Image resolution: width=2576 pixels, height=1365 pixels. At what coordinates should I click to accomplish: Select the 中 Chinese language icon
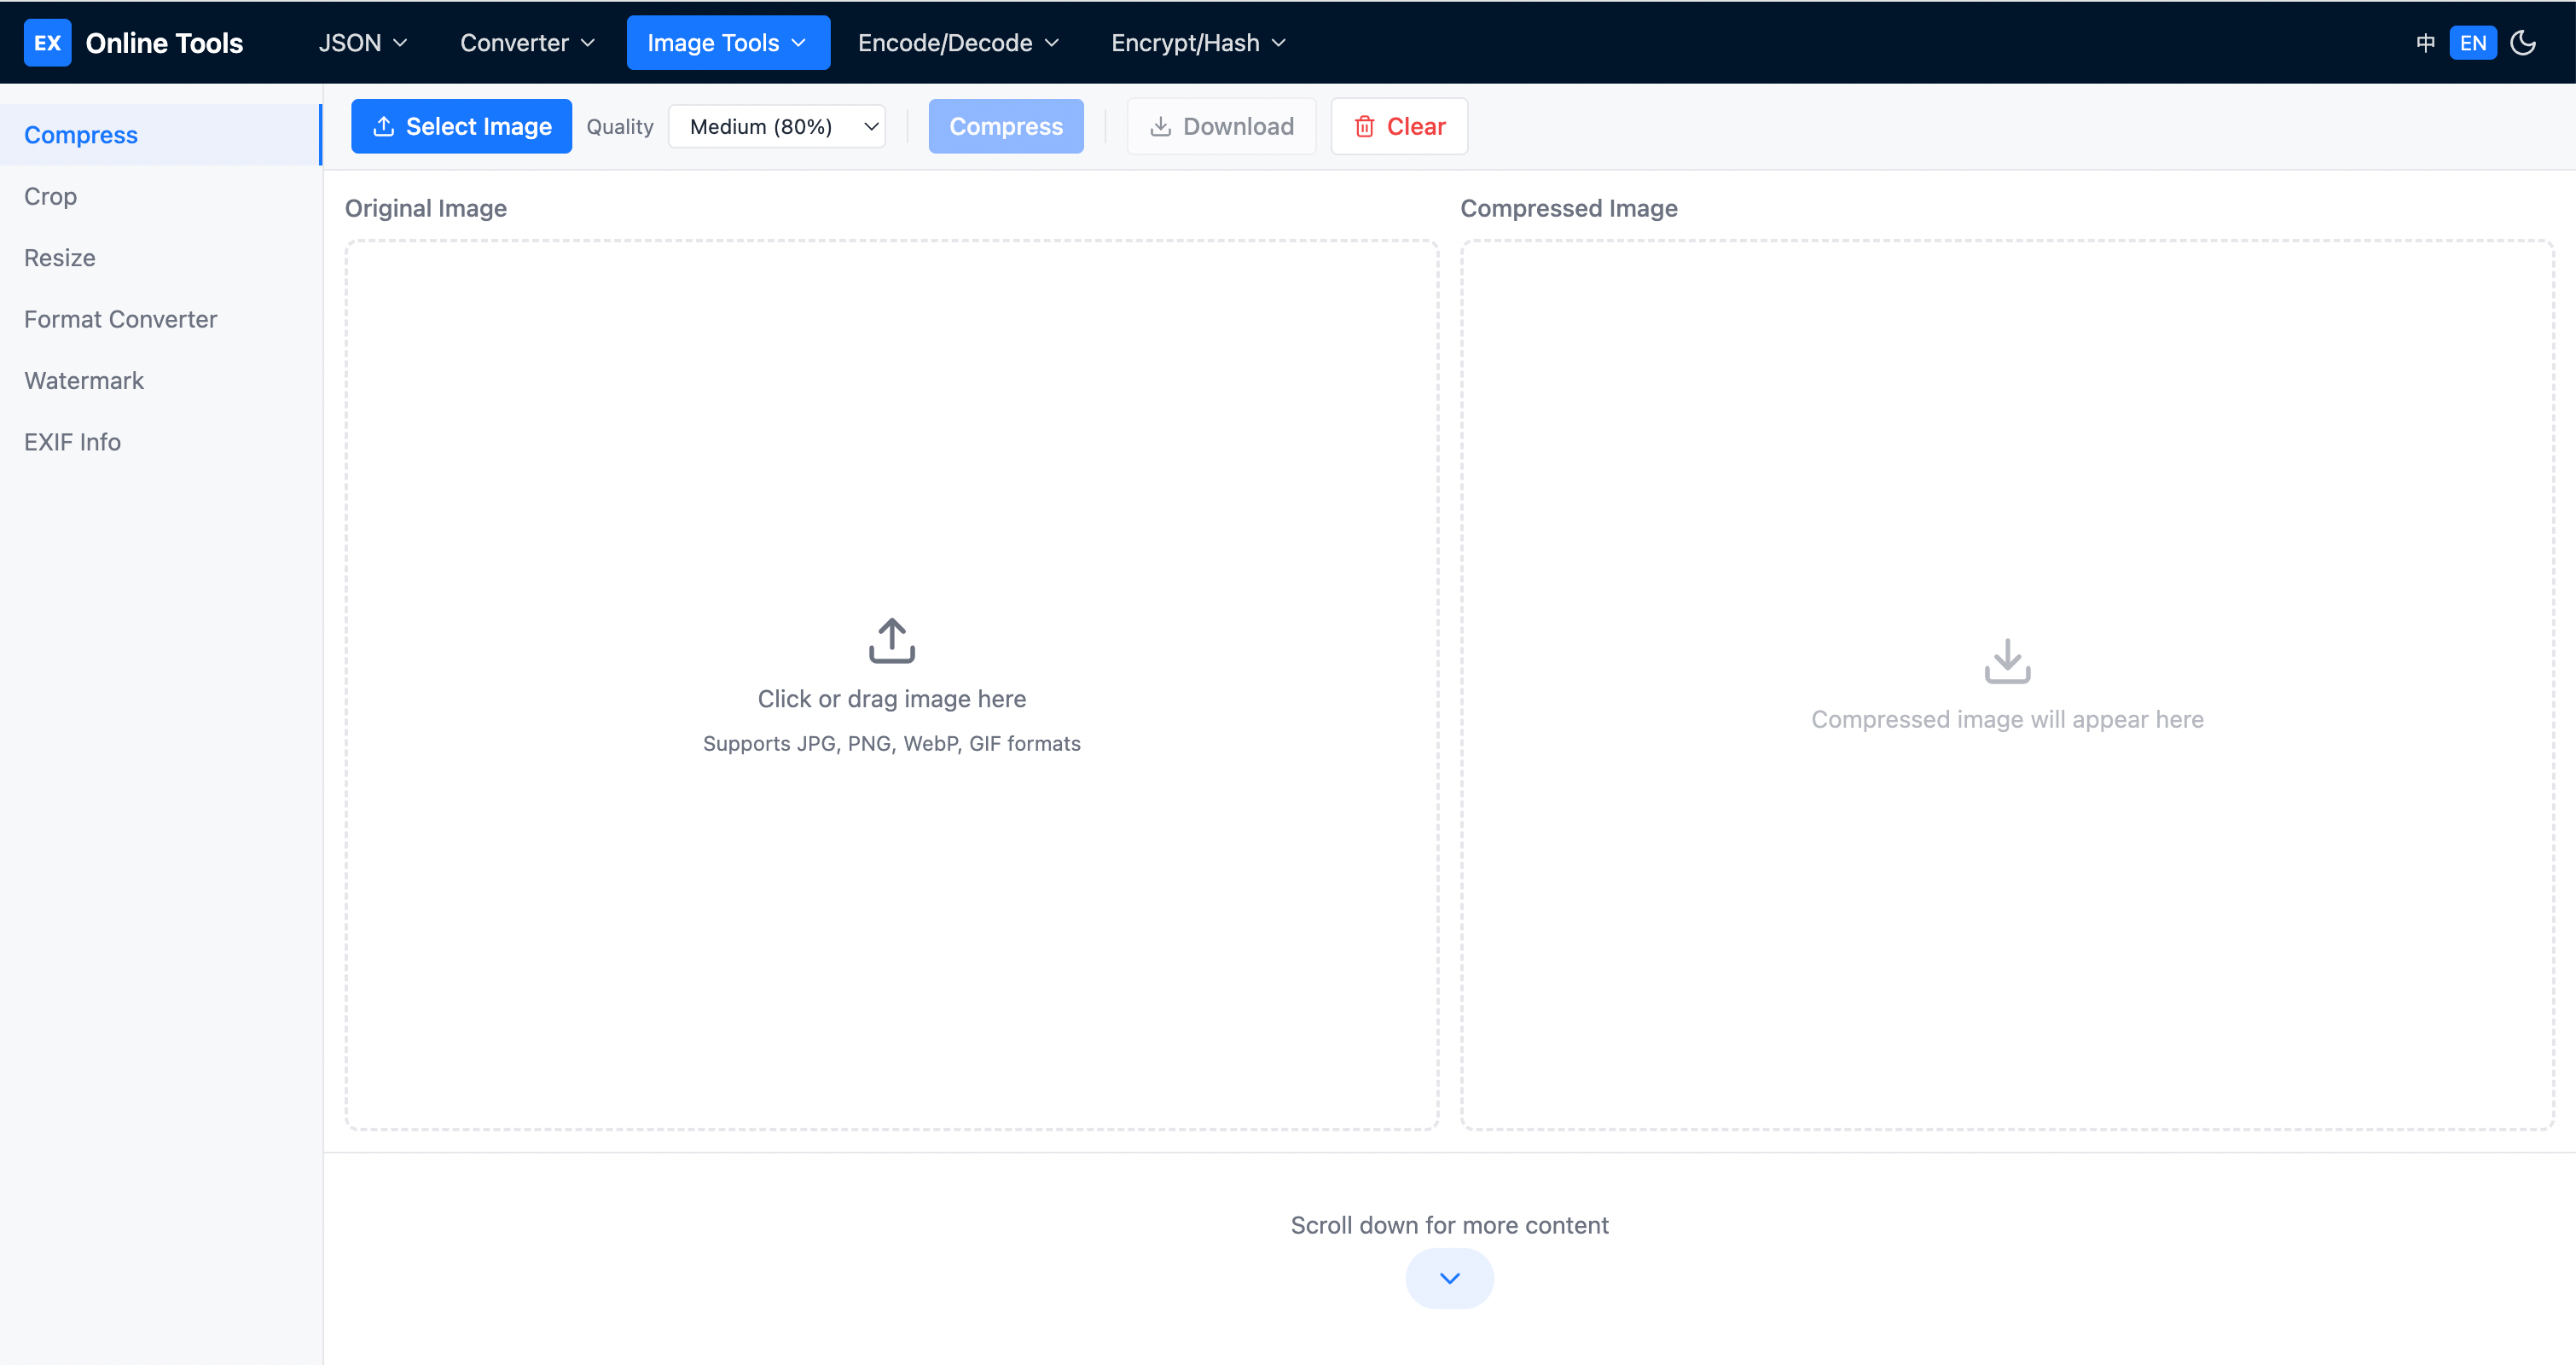(2425, 42)
